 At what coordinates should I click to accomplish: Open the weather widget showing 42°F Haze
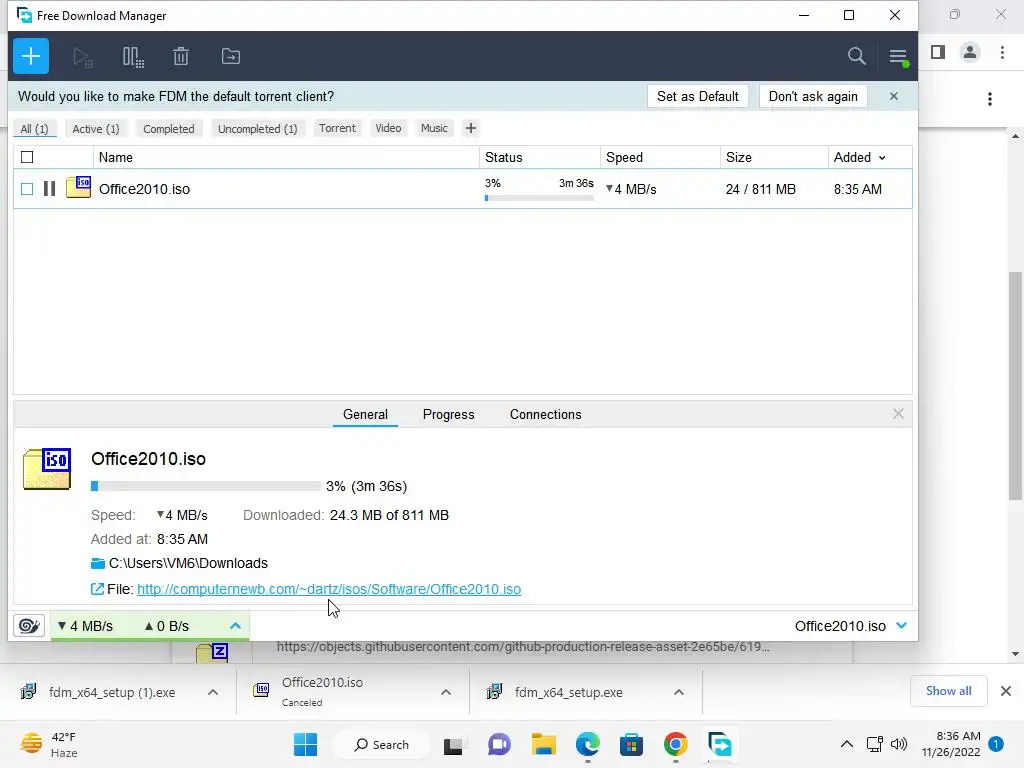tap(50, 744)
